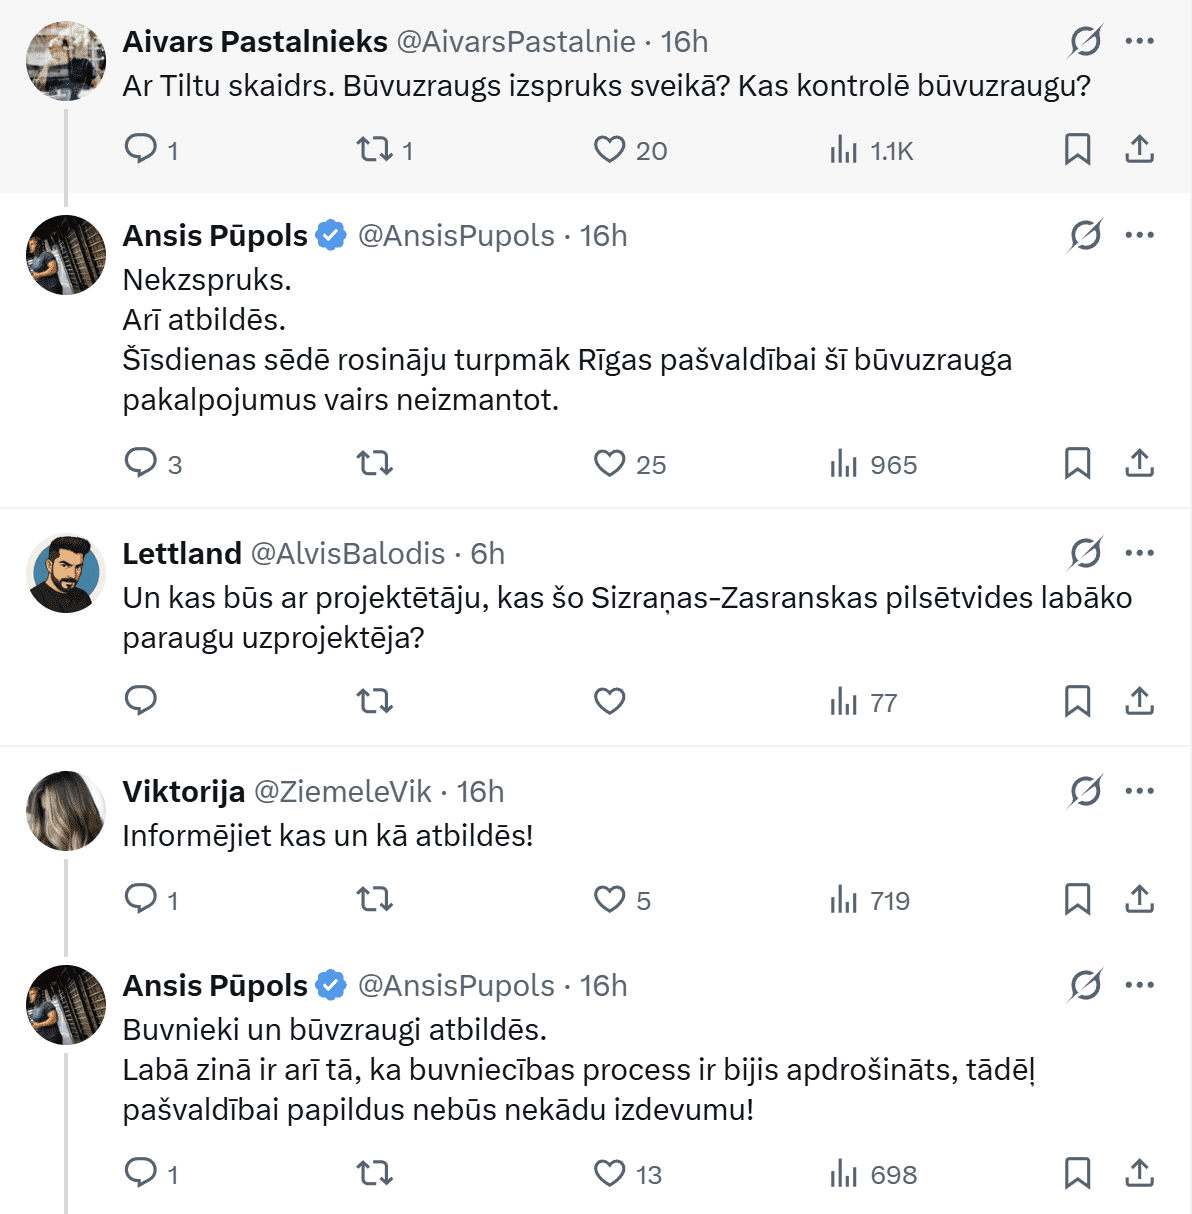
Task: Reply to Aivars Pastalnieks' tweet
Action: 141,150
